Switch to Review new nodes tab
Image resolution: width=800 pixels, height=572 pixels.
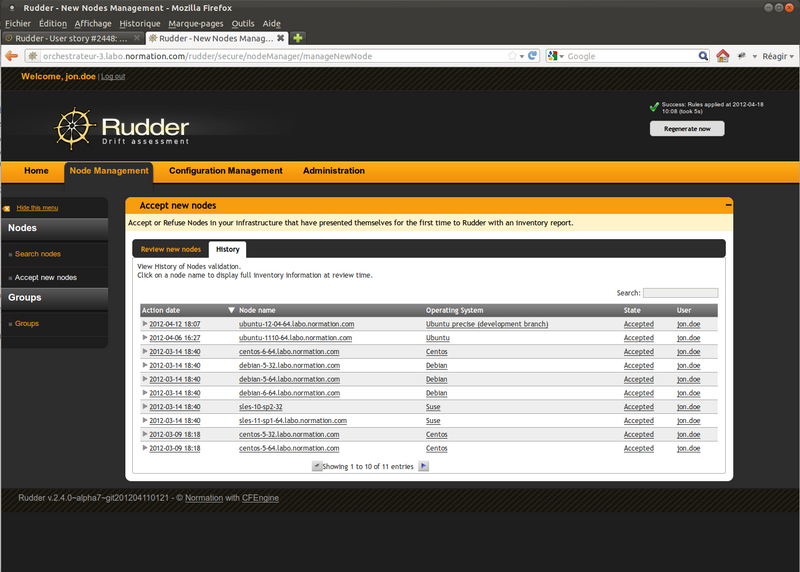(x=171, y=249)
